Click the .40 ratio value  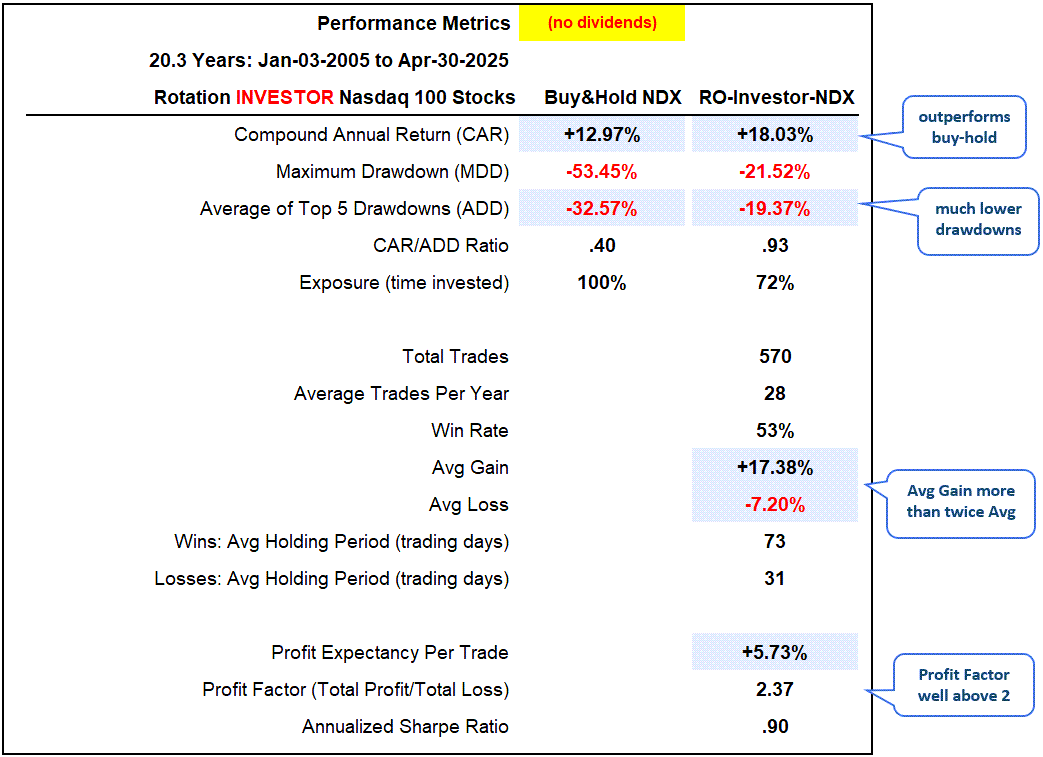pyautogui.click(x=602, y=246)
